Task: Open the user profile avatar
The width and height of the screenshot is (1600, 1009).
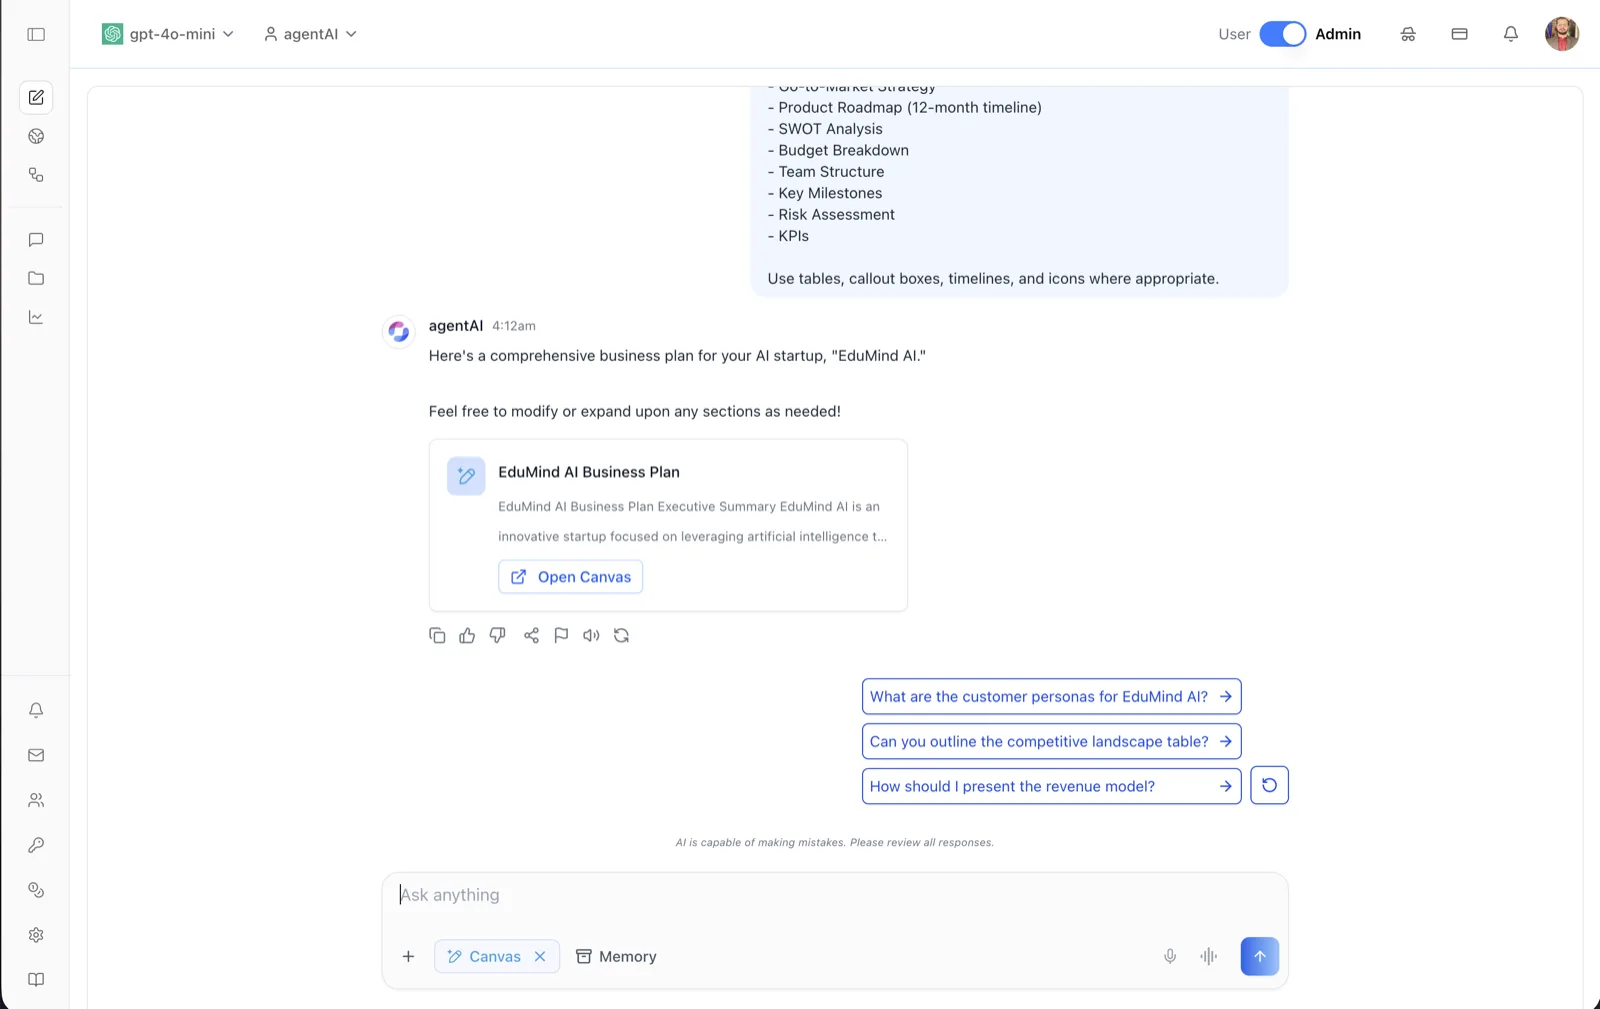Action: pos(1562,34)
